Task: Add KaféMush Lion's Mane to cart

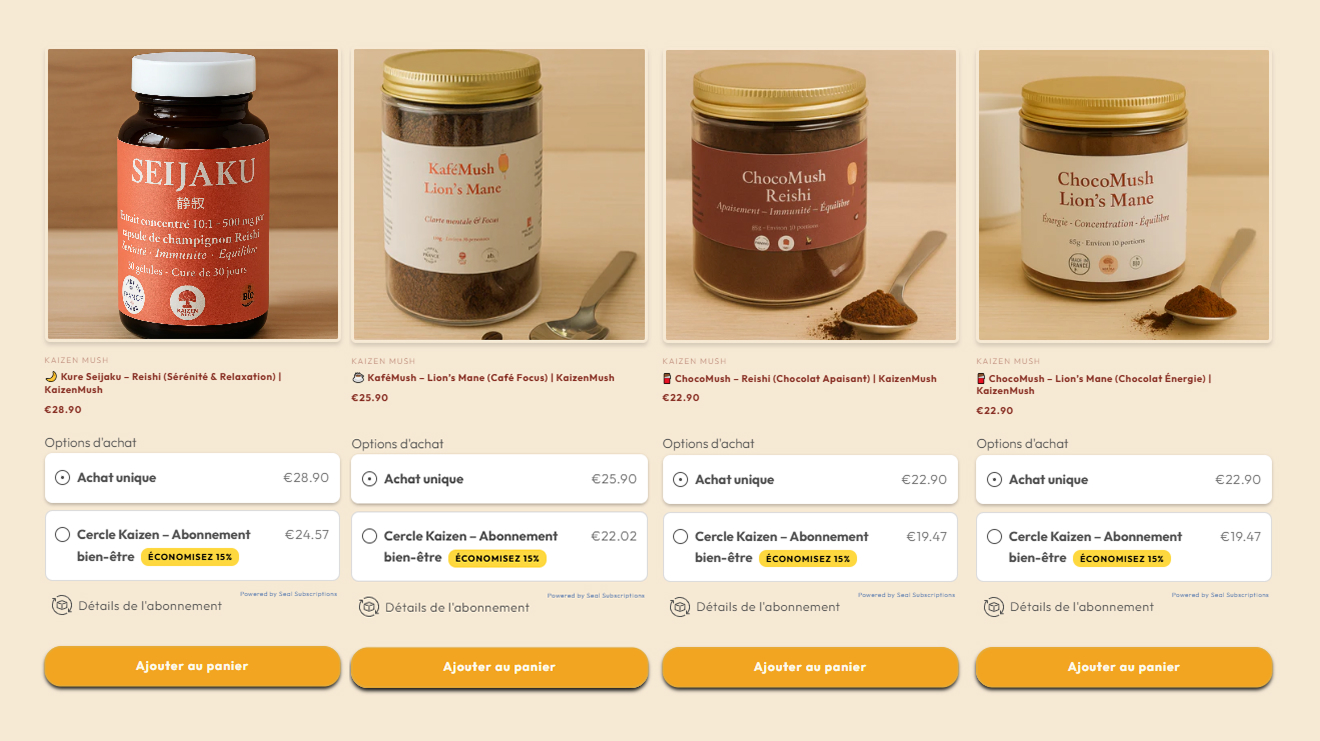Action: tap(499, 667)
